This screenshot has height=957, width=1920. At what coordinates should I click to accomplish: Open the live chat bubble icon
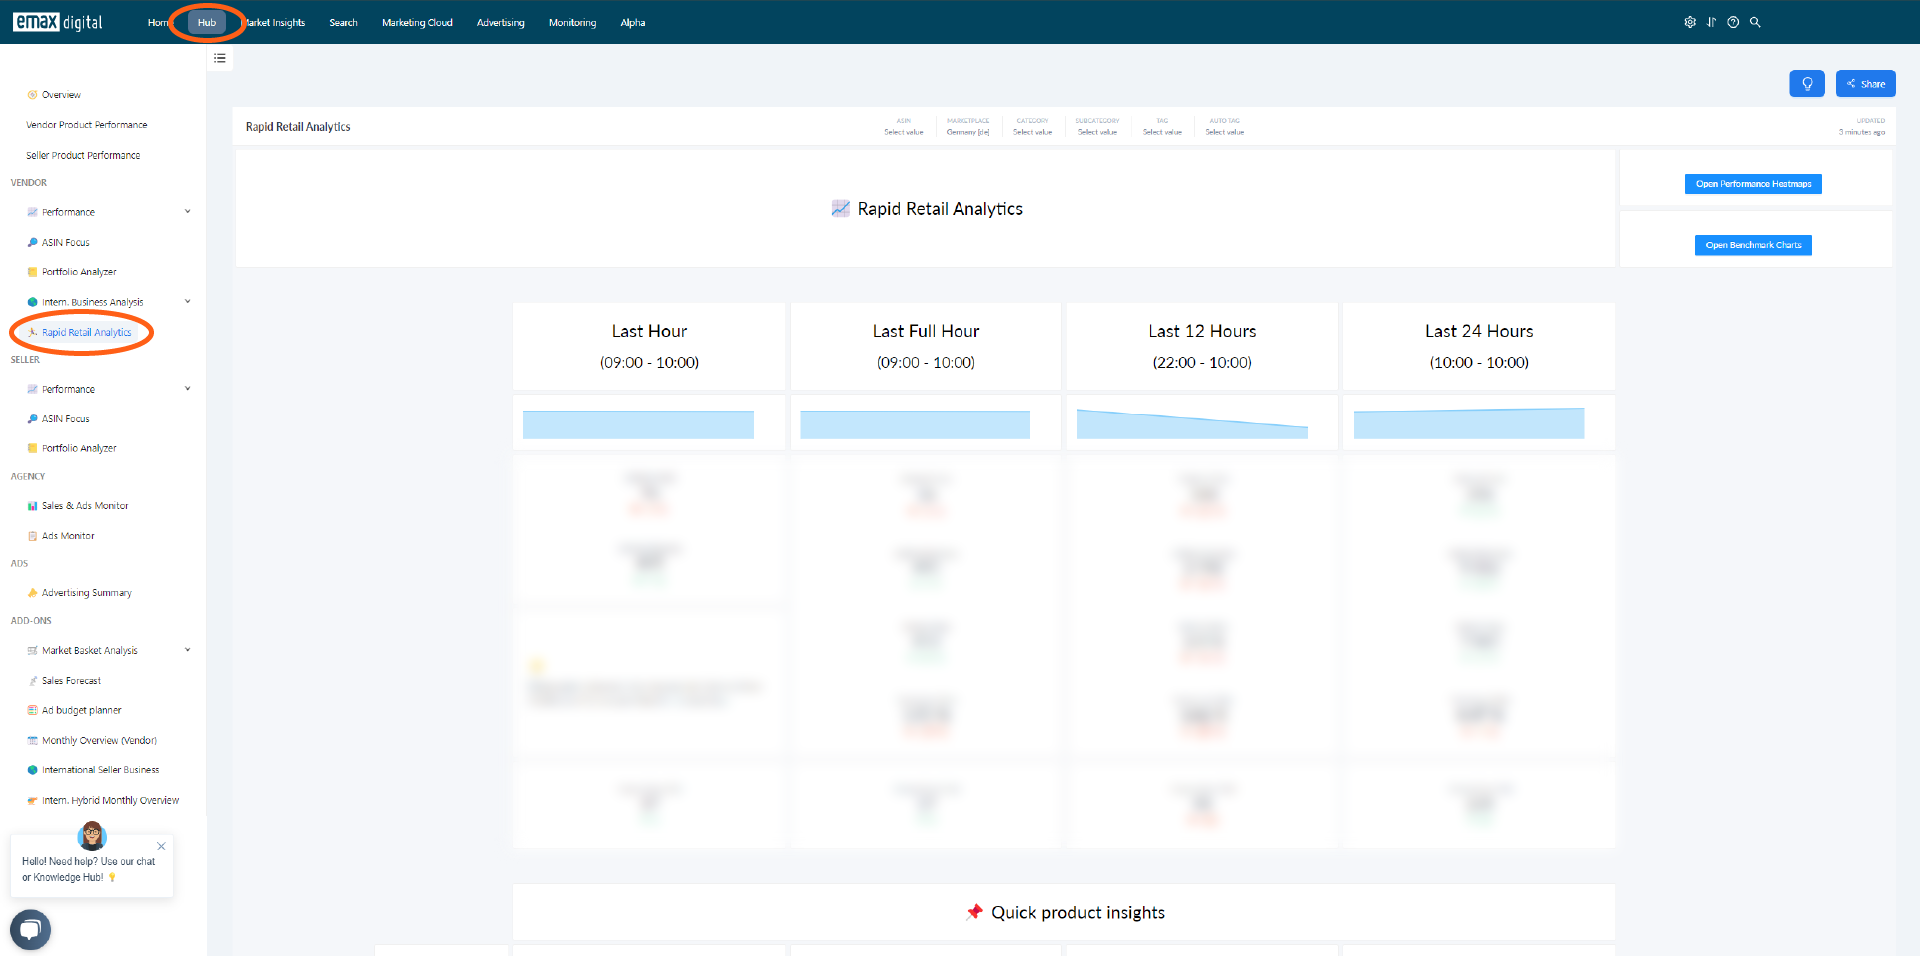click(30, 929)
